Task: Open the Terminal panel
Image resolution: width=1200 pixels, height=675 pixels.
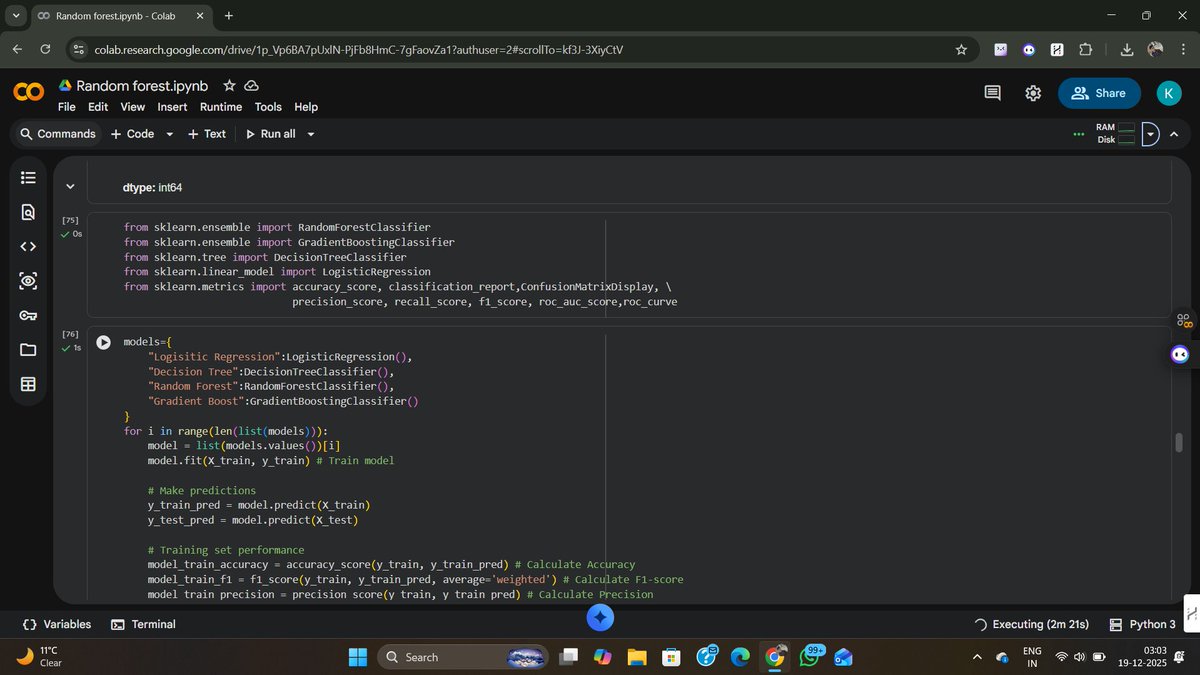Action: [x=143, y=624]
